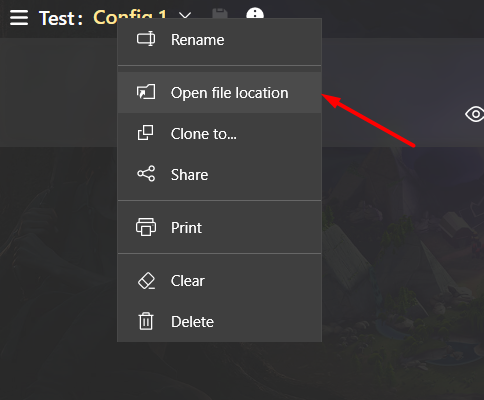The image size is (484, 400).
Task: Click the yellow Config 1 title
Action: pyautogui.click(x=130, y=17)
